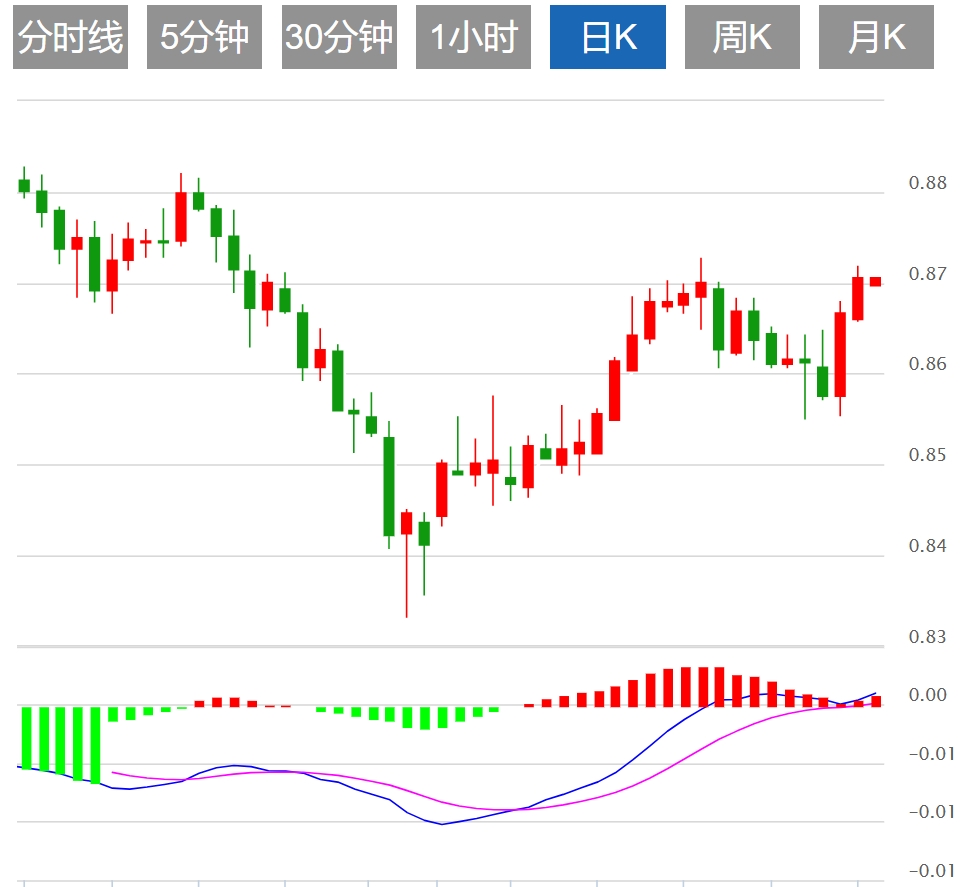Viewport: 973px width, 887px height.
Task: Click the red candle with the lowest wick
Action: click(407, 523)
